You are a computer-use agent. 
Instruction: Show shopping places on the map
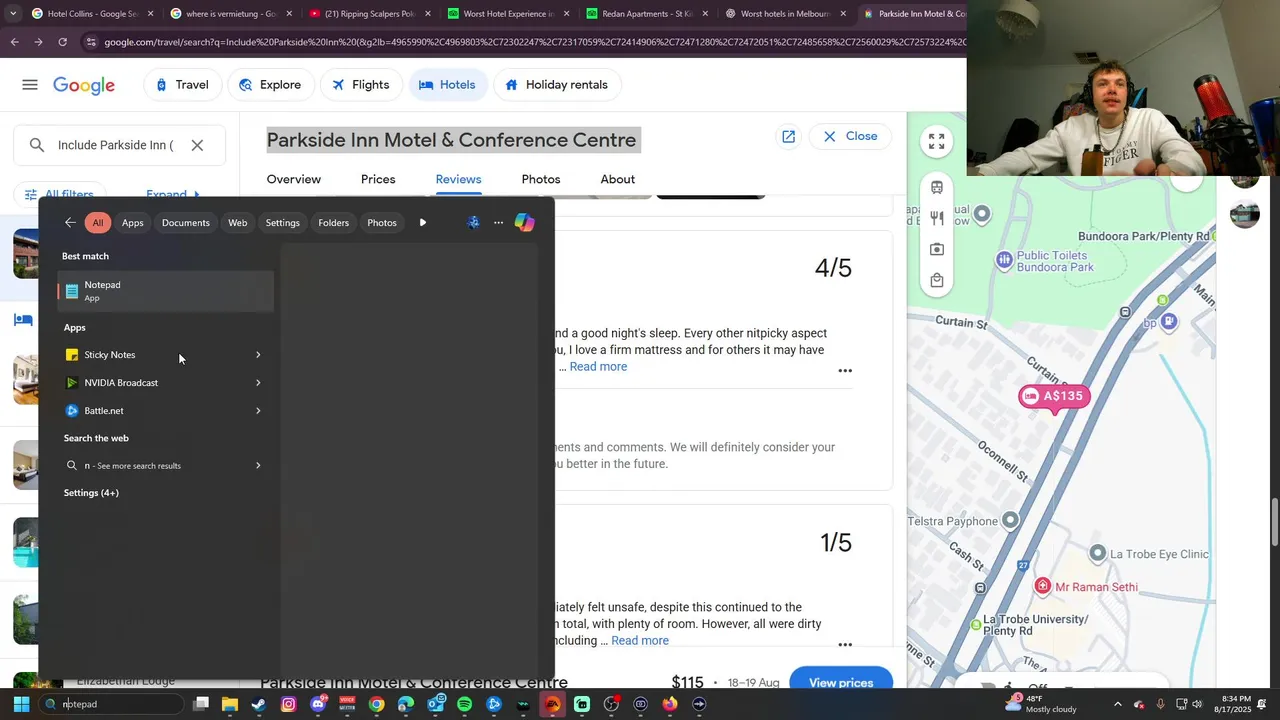click(x=937, y=281)
